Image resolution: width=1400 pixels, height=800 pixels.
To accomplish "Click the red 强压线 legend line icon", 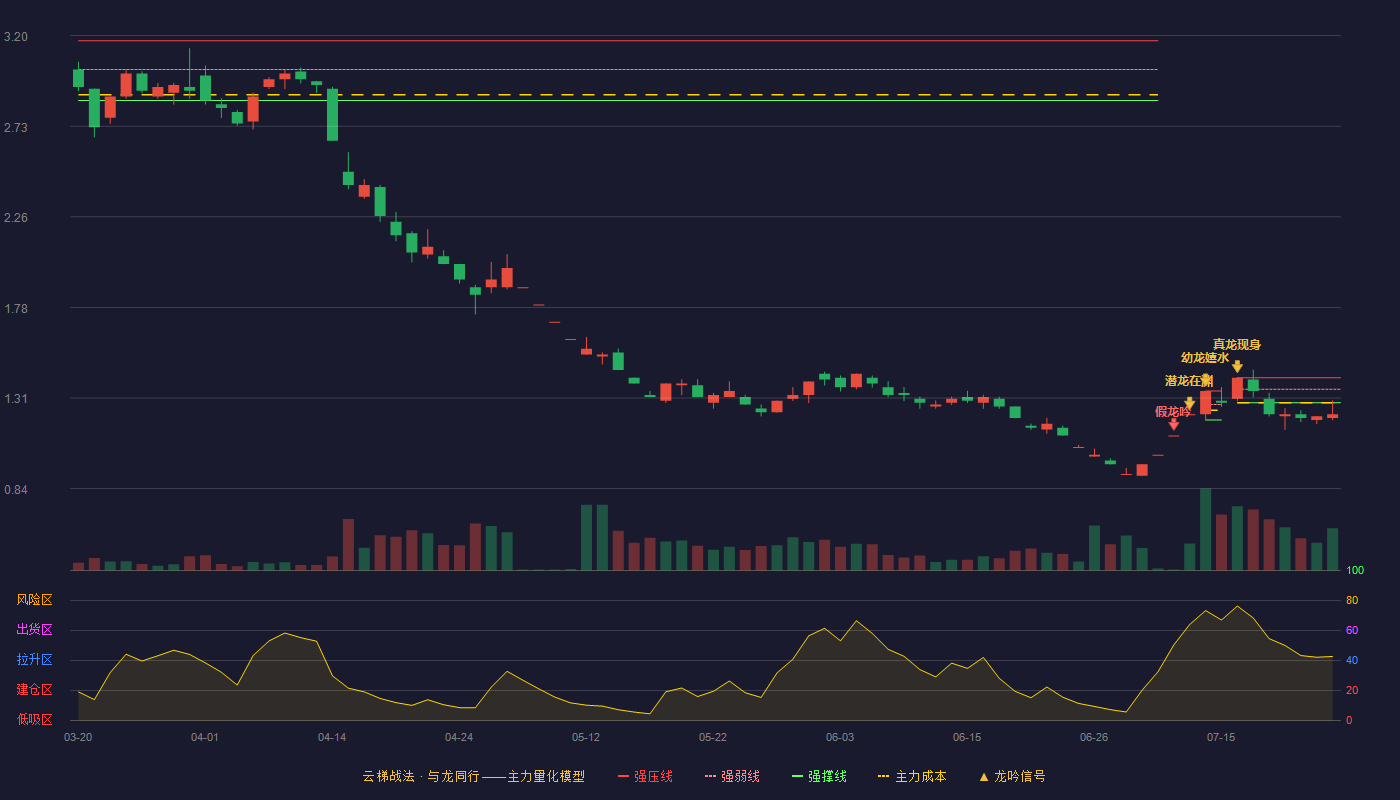I will point(624,776).
